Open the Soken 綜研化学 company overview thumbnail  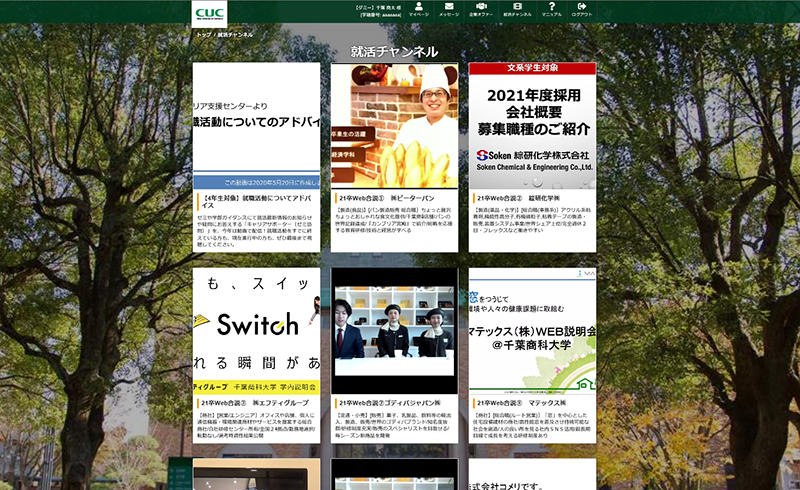[x=532, y=125]
